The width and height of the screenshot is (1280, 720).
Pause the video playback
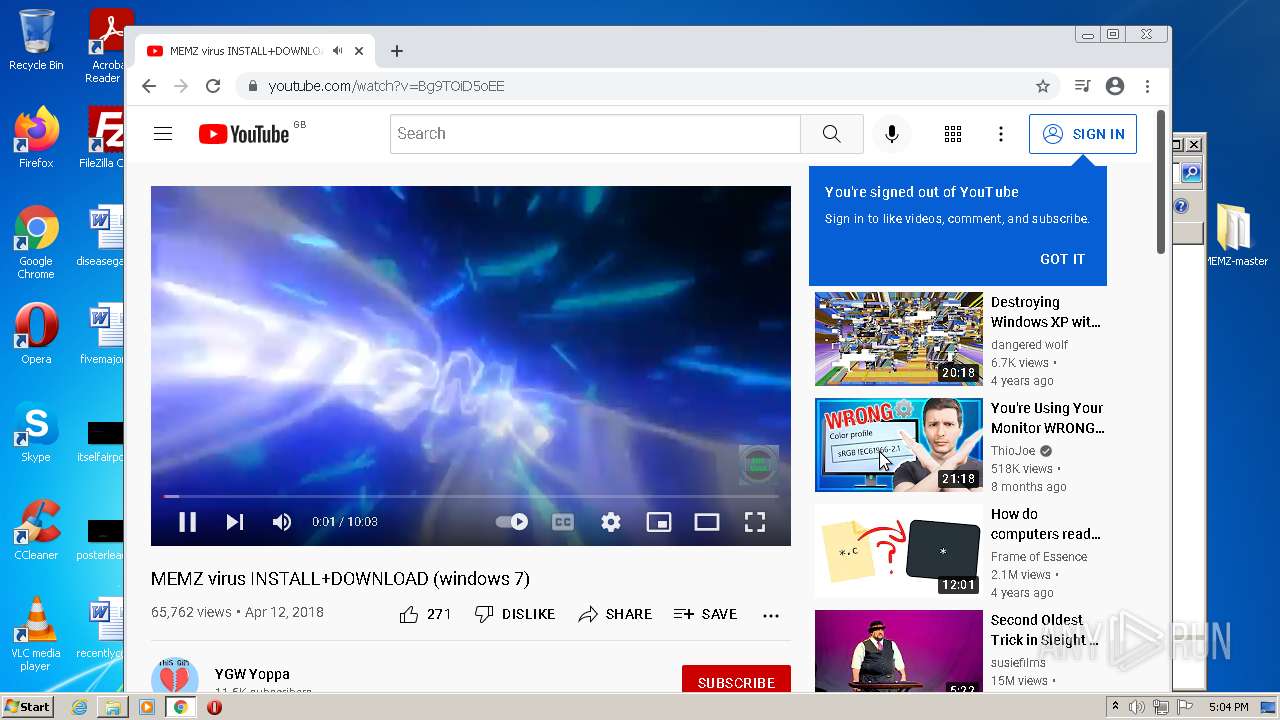click(x=187, y=522)
